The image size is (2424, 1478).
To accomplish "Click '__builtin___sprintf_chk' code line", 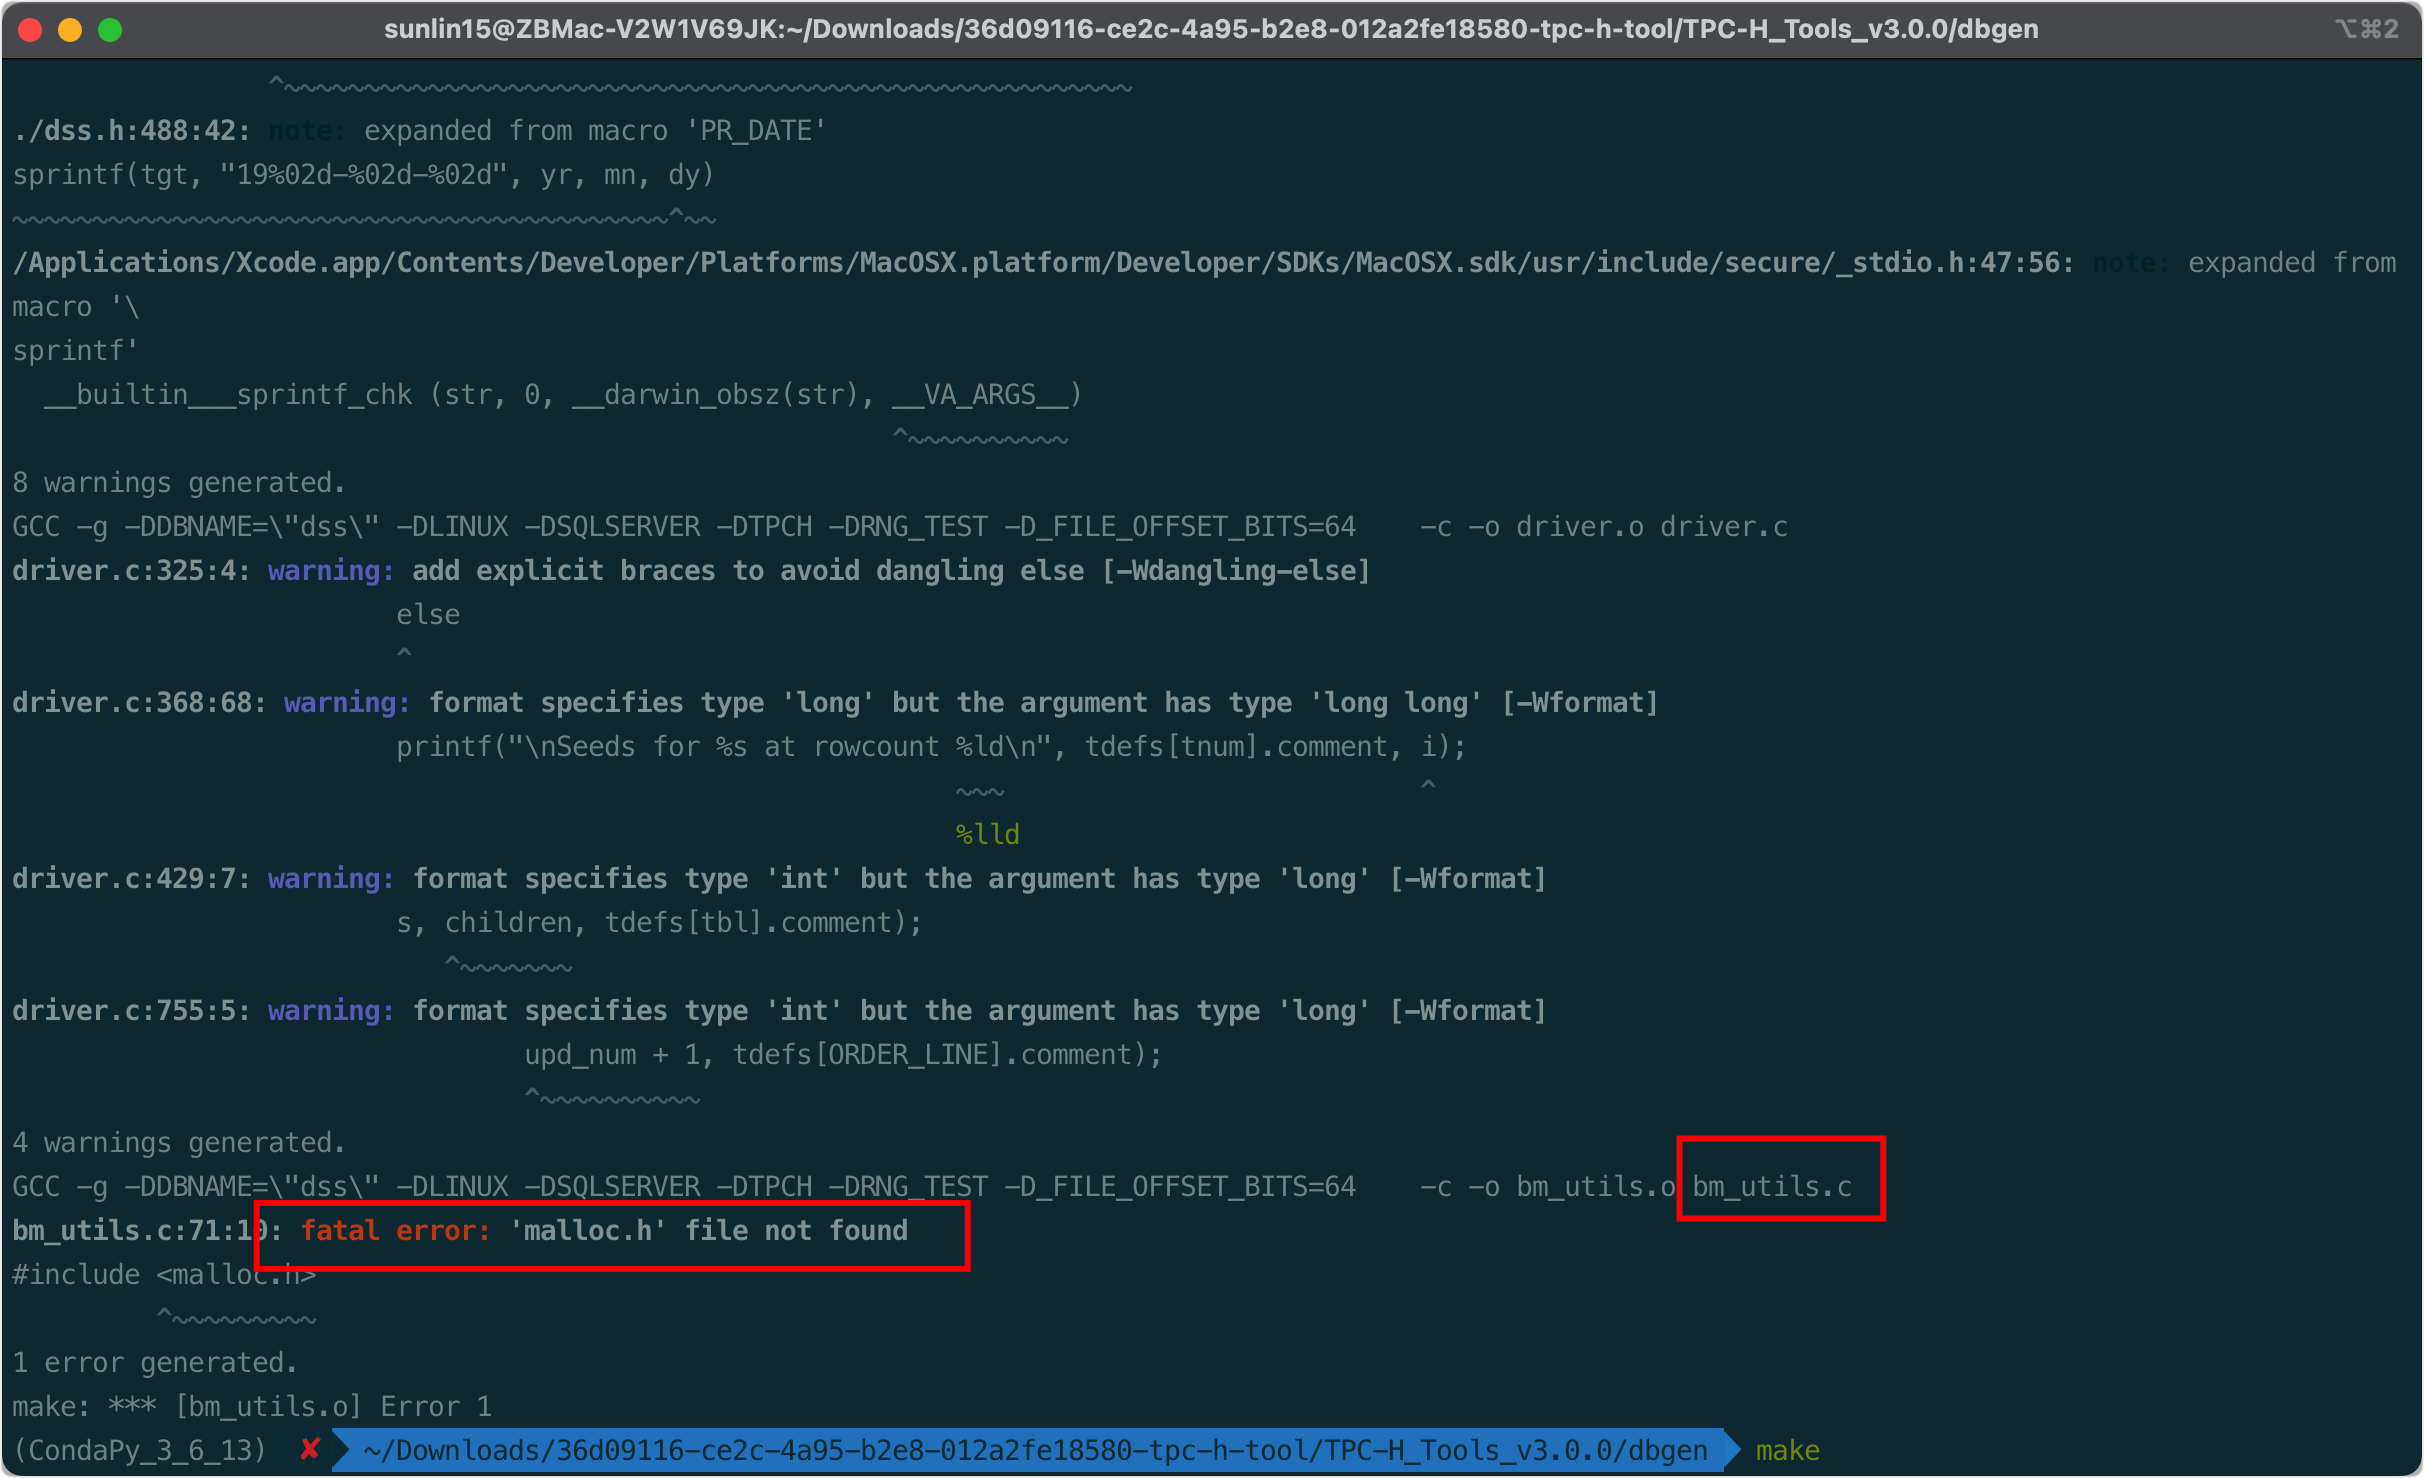I will pyautogui.click(x=563, y=394).
